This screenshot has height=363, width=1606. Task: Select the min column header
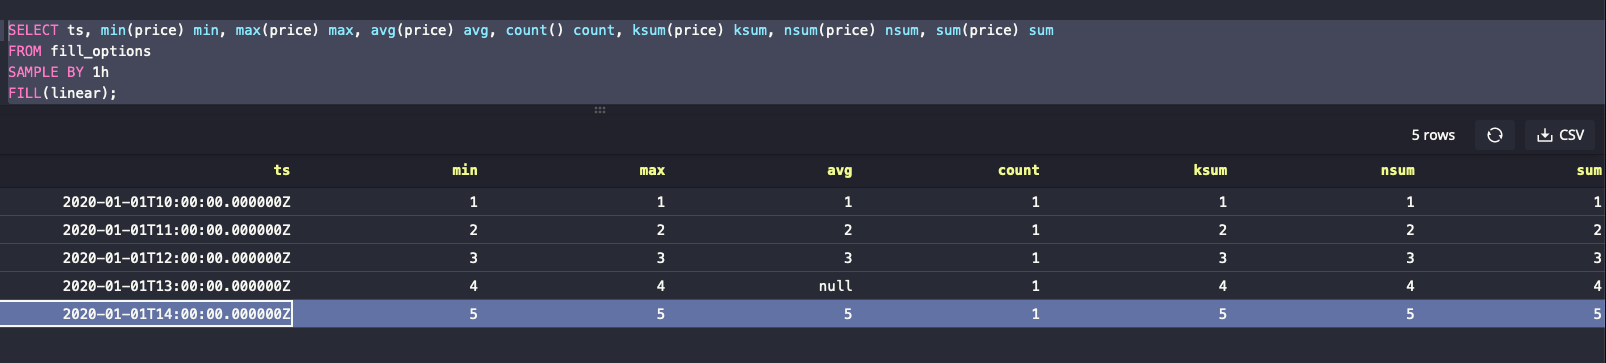465,171
